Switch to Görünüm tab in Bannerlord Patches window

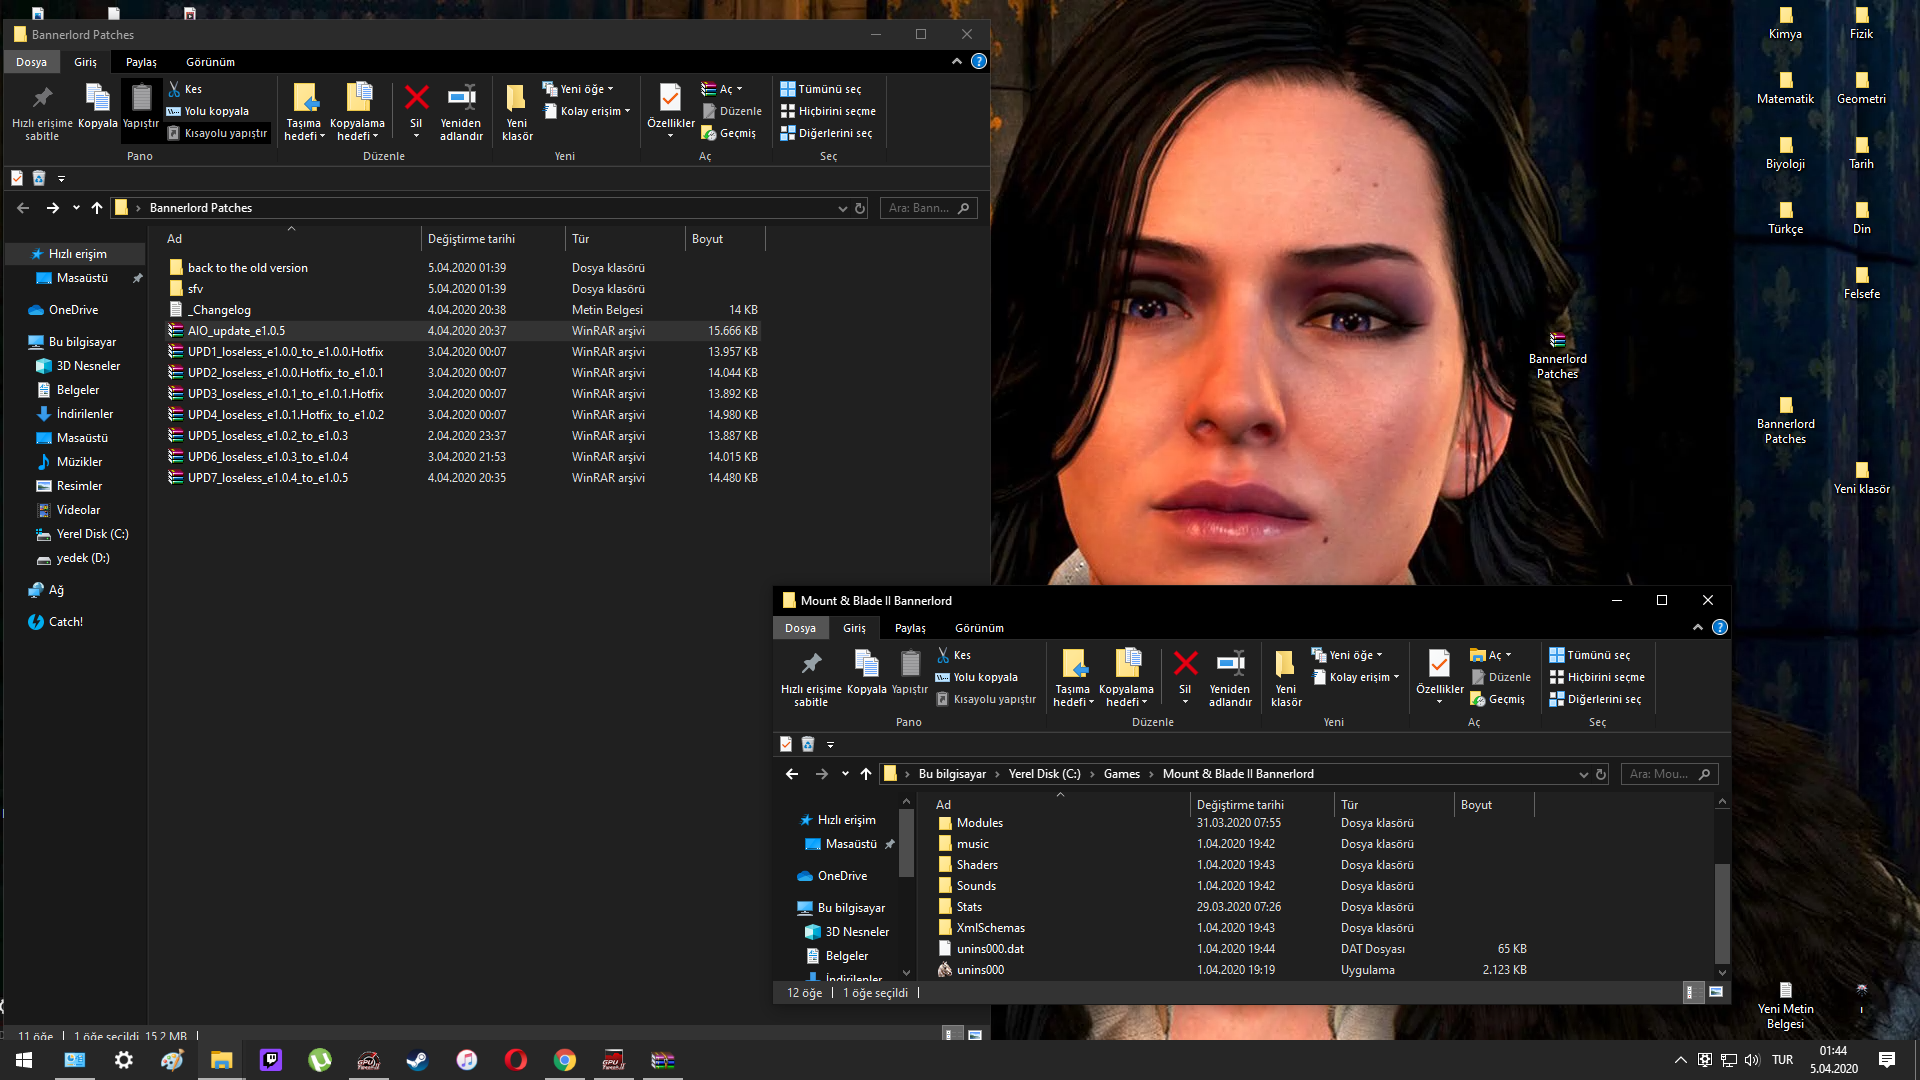(x=210, y=62)
